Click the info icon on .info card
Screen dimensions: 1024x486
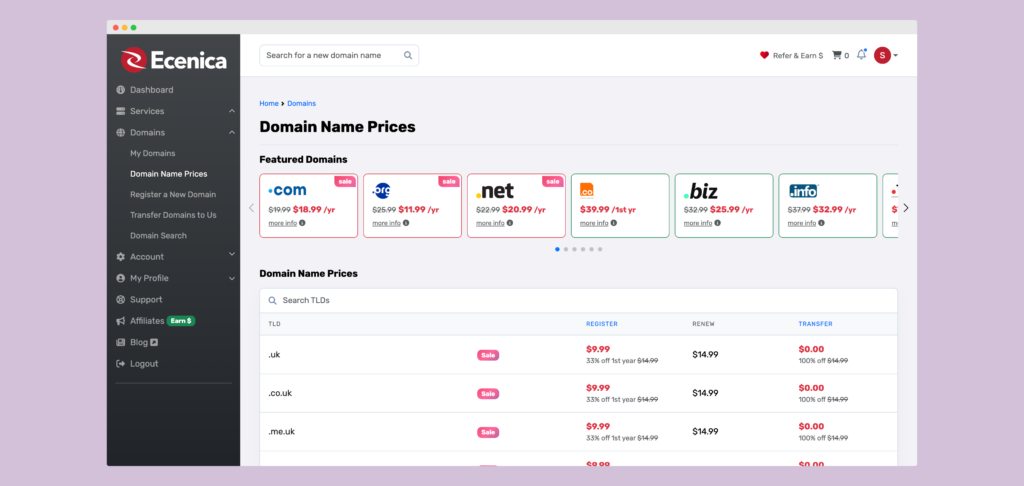click(821, 223)
